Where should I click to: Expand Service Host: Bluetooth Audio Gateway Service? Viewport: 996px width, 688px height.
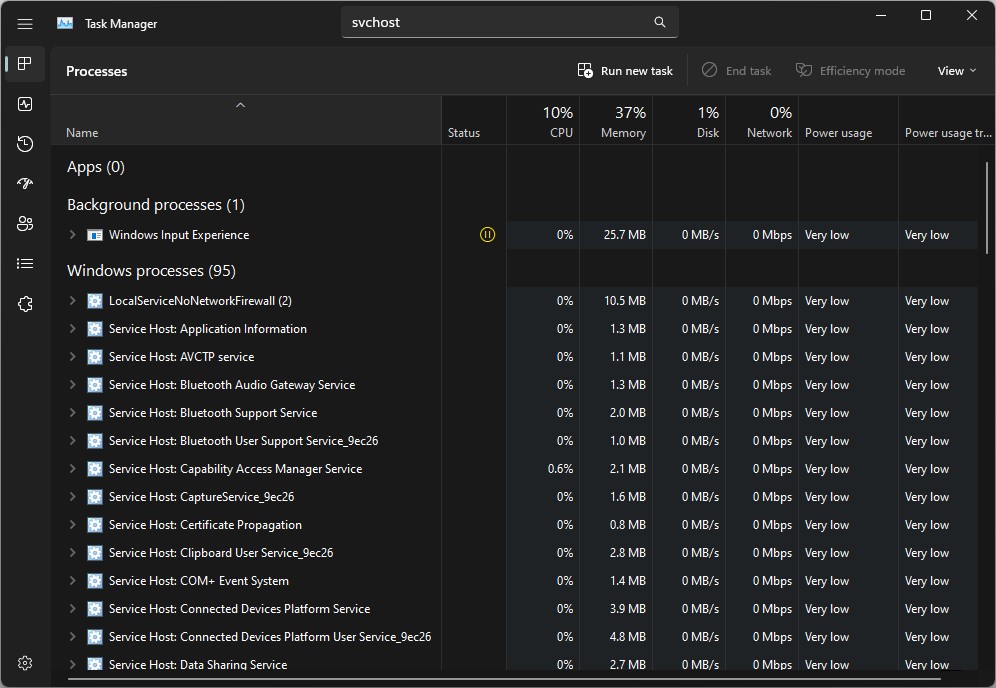pyautogui.click(x=72, y=384)
